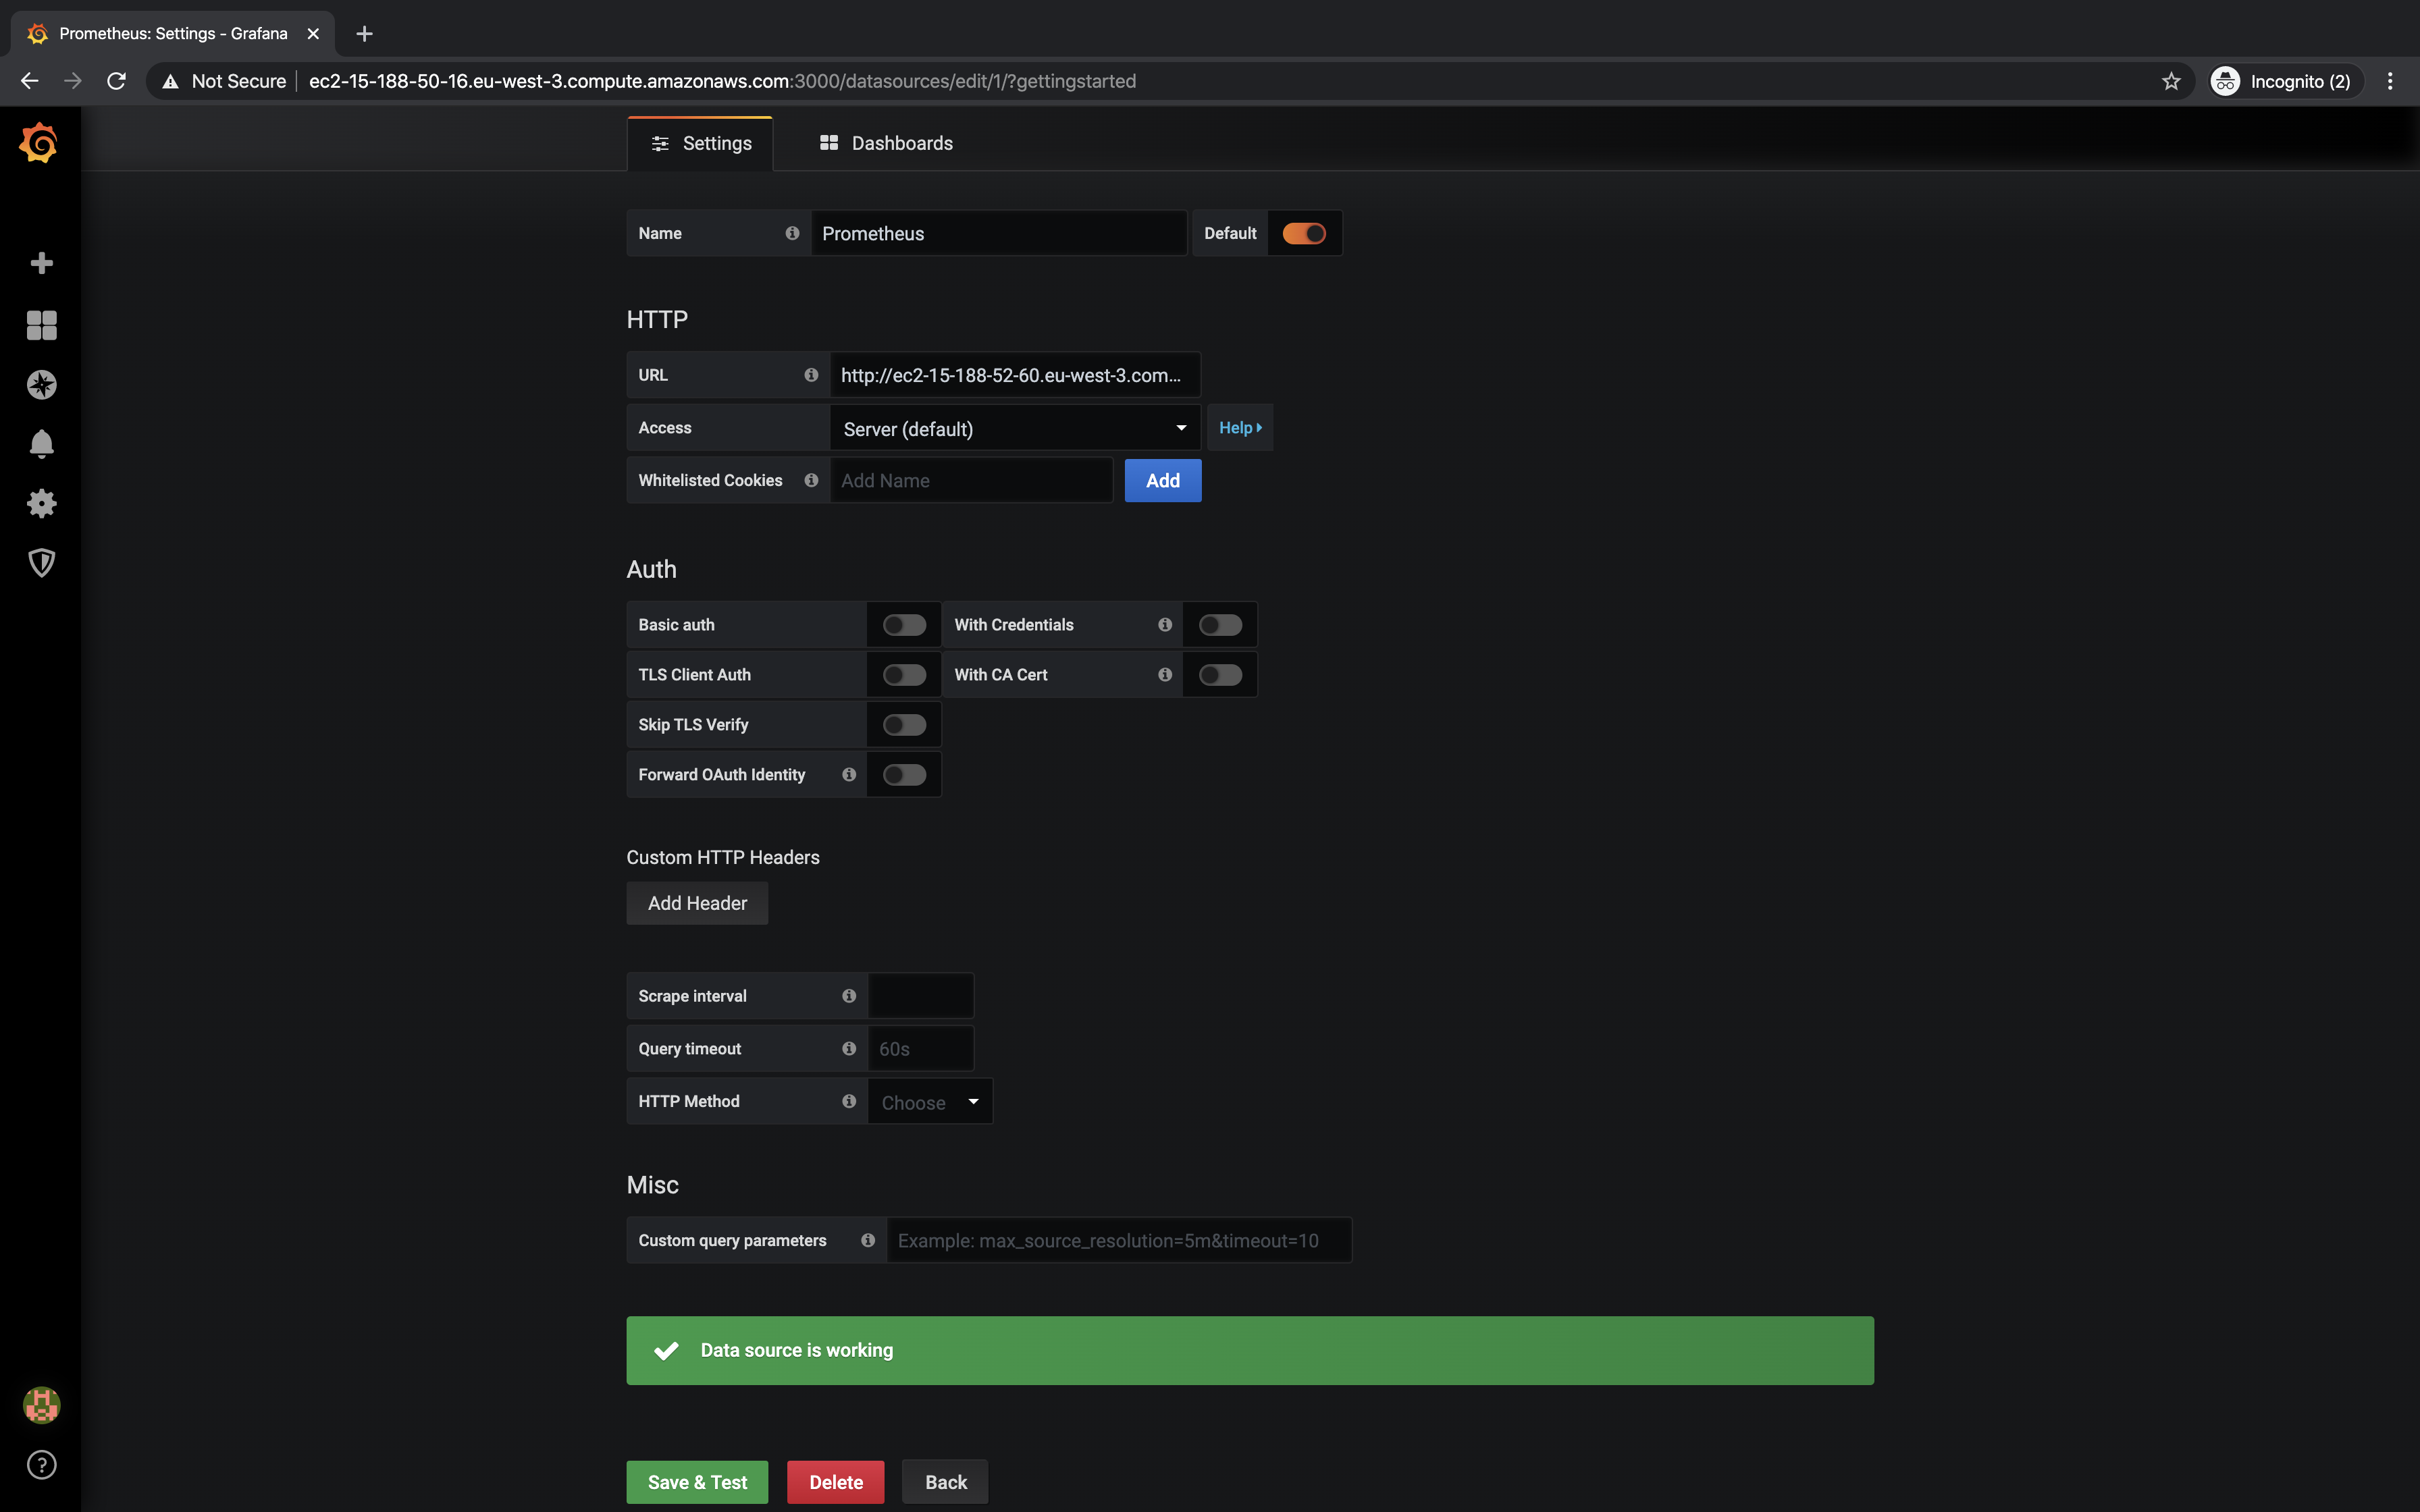Open the Server Admin shield icon
Screen dimensions: 2420x1512
[41, 562]
